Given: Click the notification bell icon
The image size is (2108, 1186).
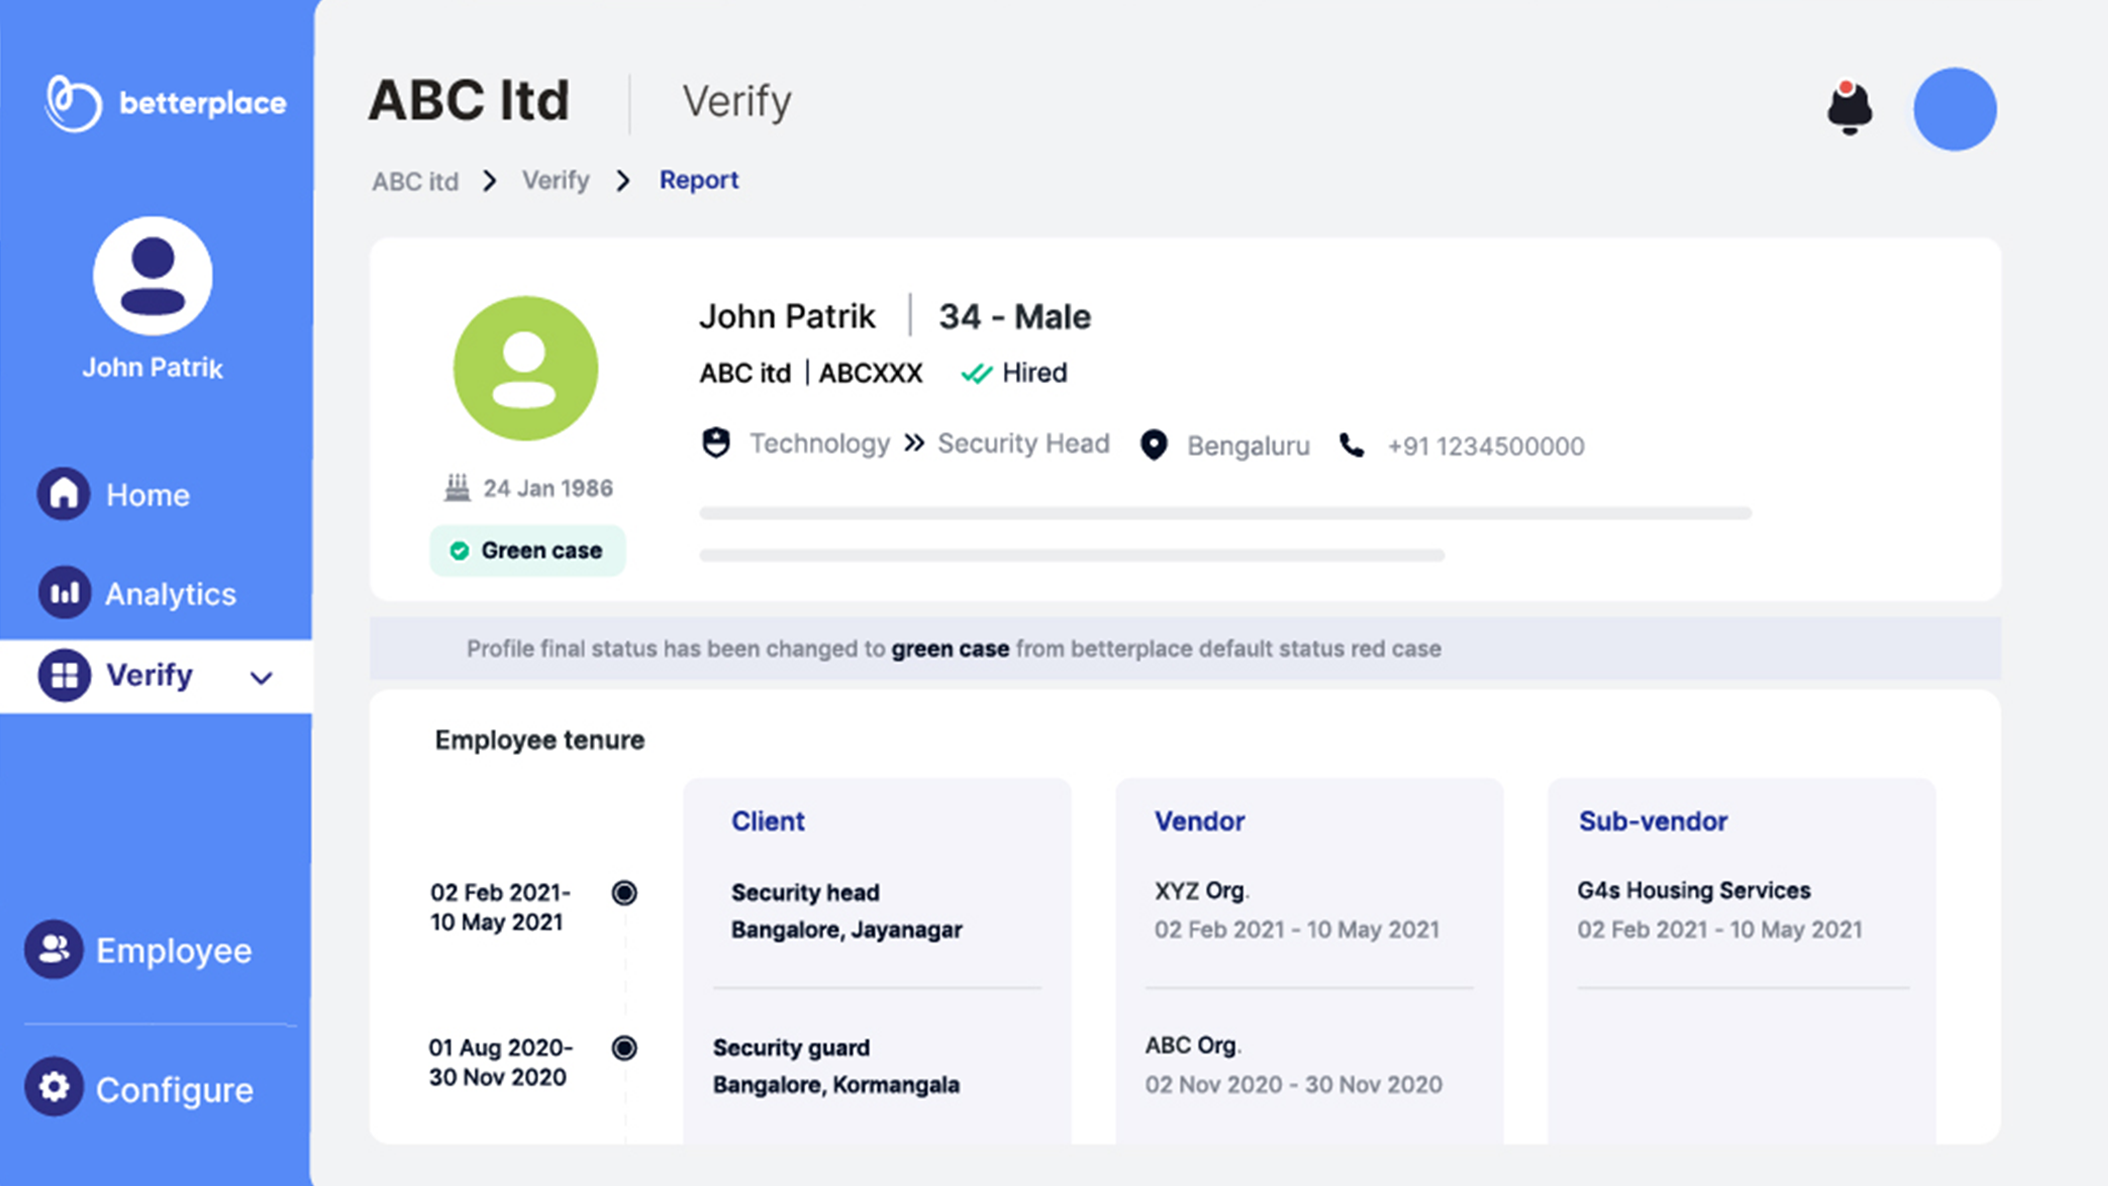Looking at the screenshot, I should pos(1849,108).
